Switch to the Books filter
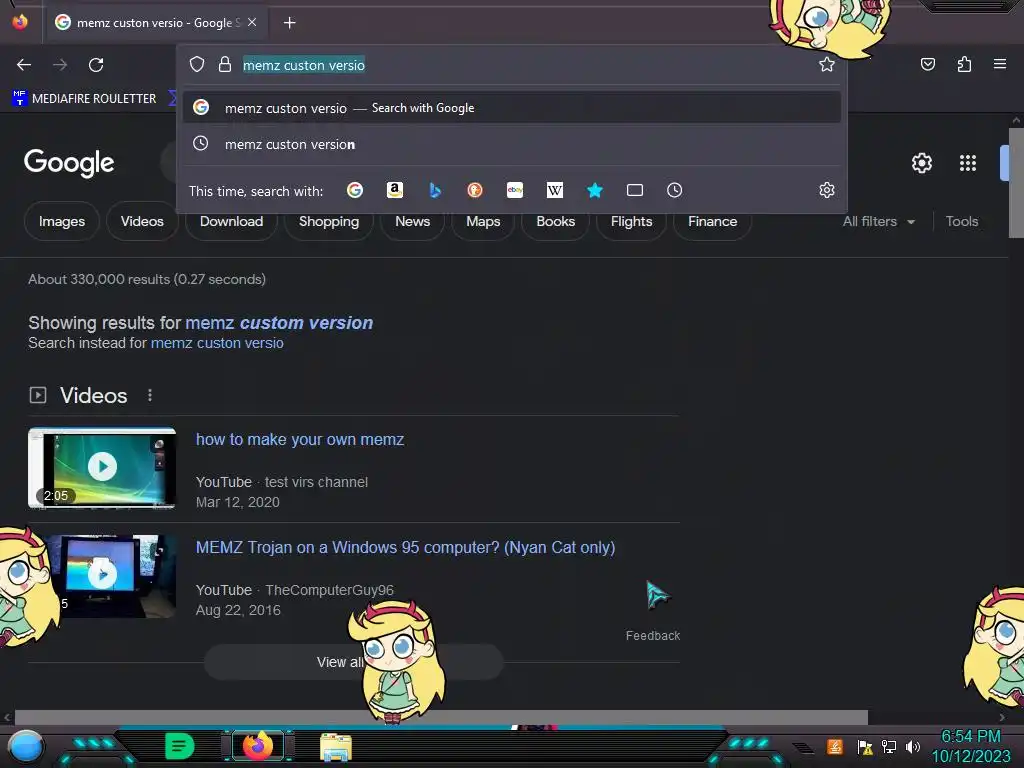 click(555, 221)
